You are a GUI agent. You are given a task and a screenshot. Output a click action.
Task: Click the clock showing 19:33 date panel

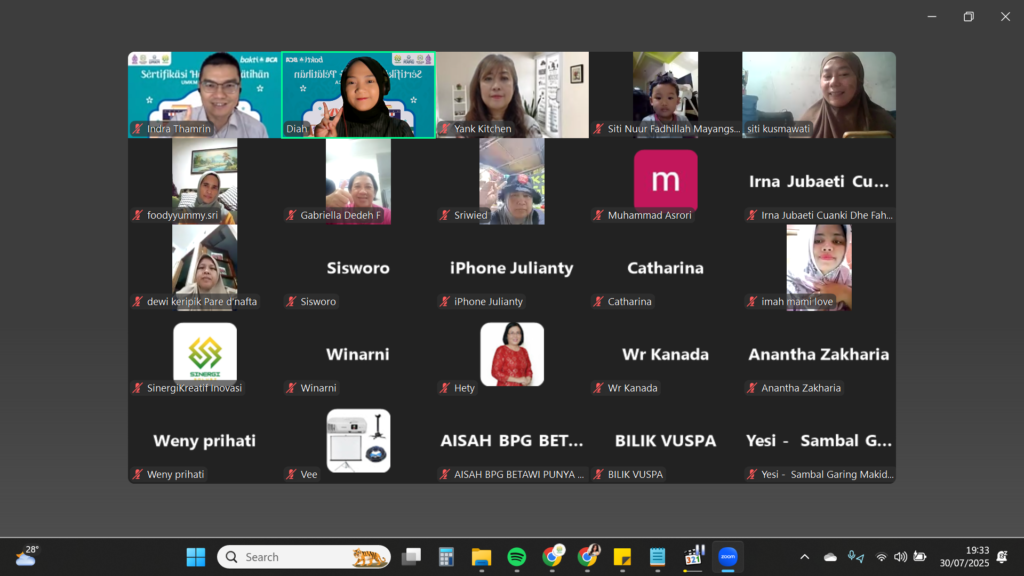(x=964, y=557)
